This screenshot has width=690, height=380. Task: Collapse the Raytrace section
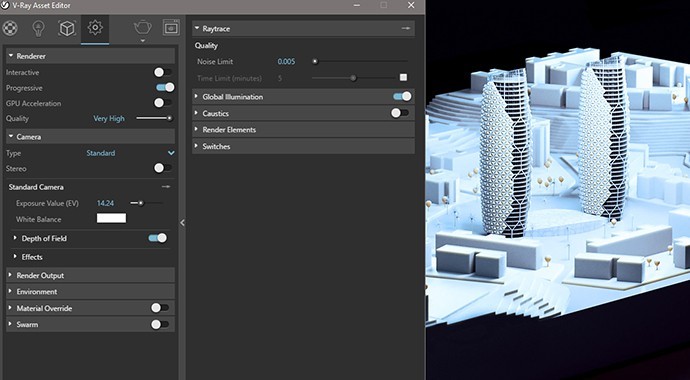(197, 29)
